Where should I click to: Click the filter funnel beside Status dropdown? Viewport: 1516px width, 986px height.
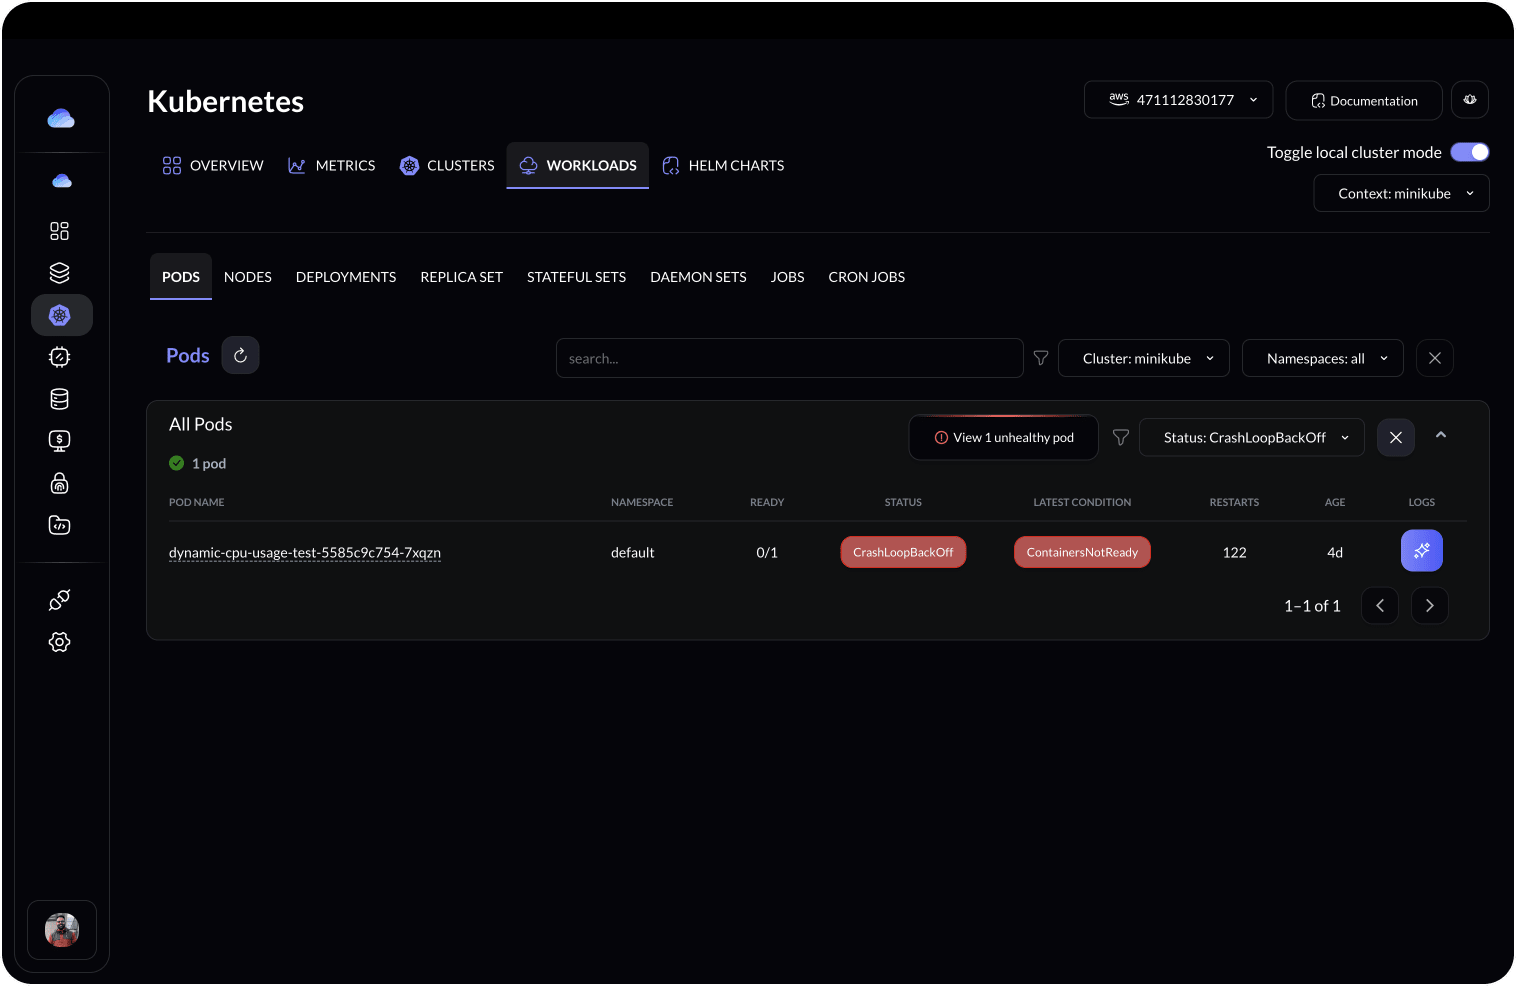click(x=1121, y=437)
